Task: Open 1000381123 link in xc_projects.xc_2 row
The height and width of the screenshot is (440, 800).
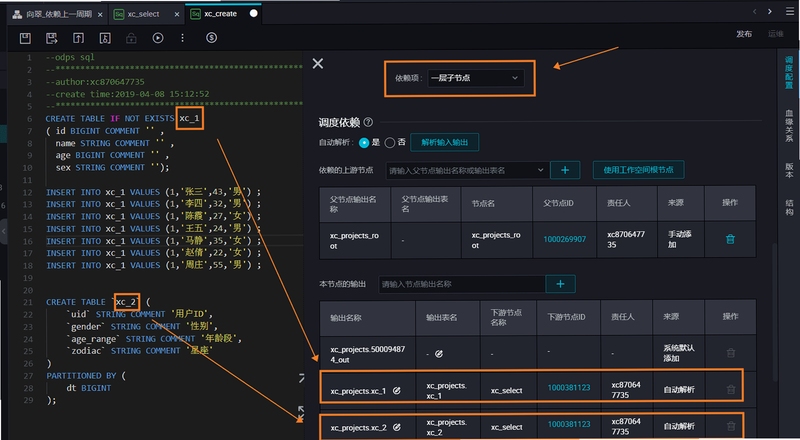Action: [568, 424]
